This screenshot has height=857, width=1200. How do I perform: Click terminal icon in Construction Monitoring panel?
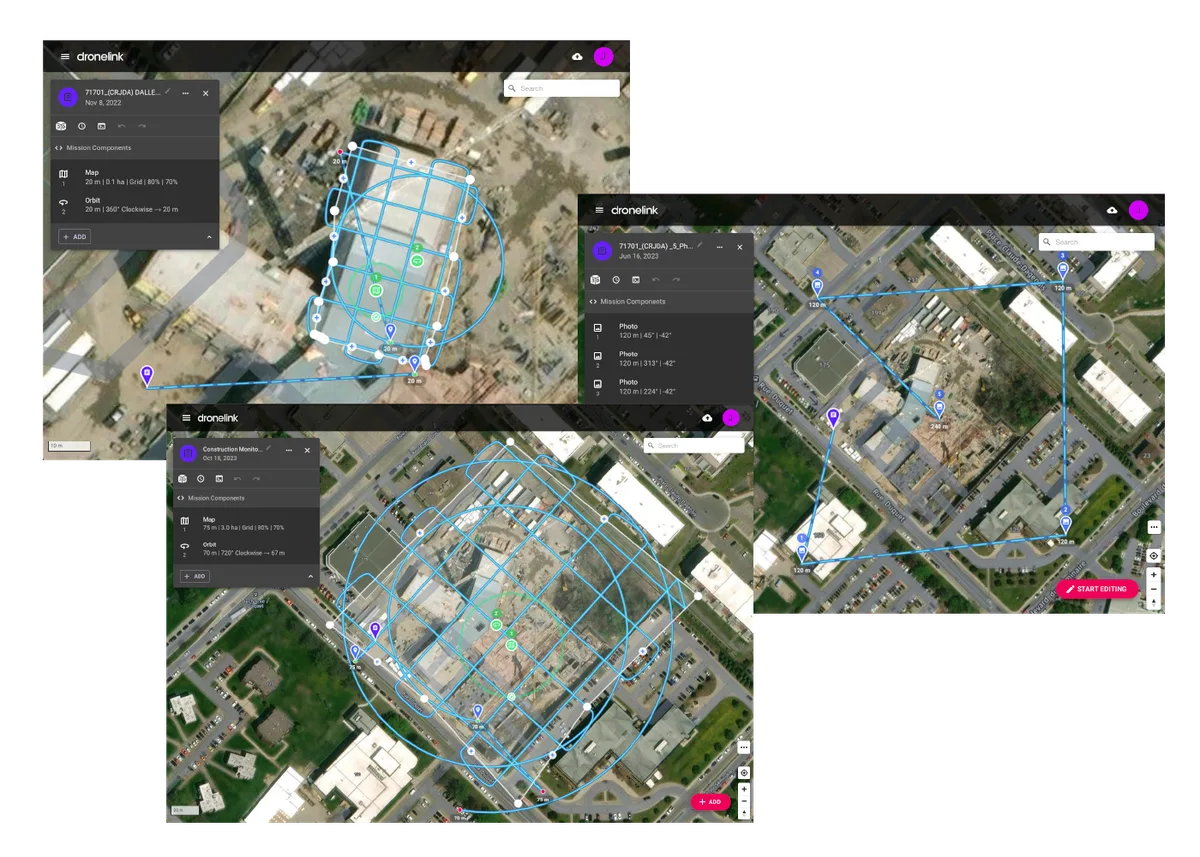click(x=219, y=479)
